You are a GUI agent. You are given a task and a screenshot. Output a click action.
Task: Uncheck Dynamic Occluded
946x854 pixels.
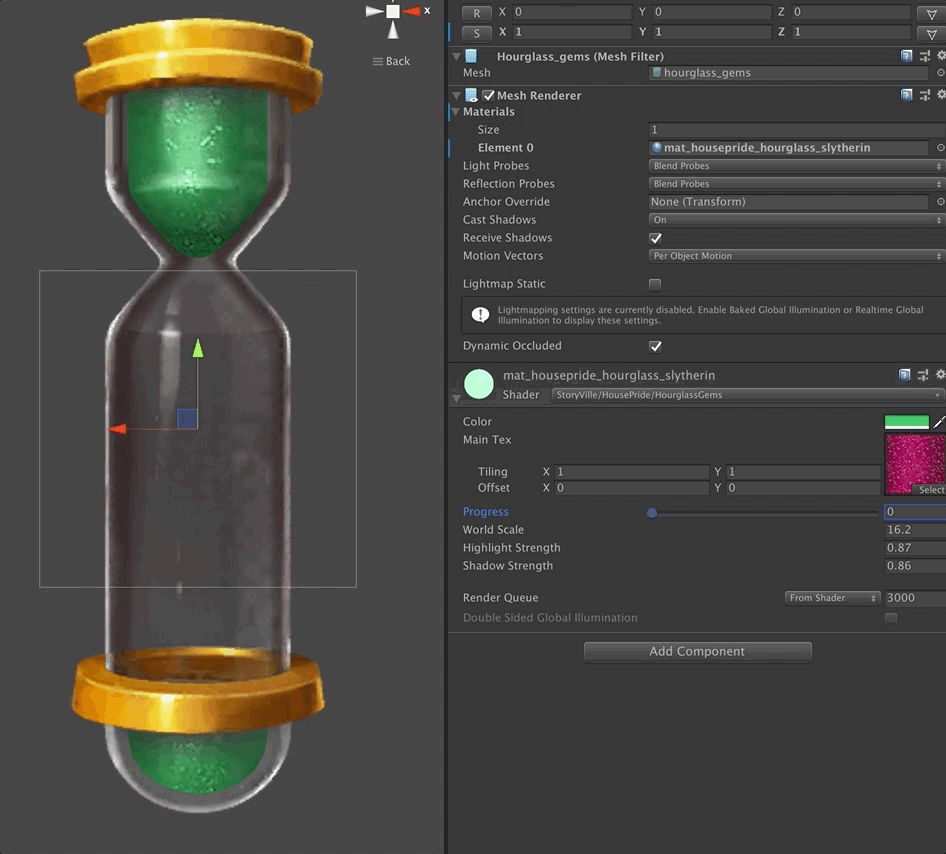[x=655, y=346]
